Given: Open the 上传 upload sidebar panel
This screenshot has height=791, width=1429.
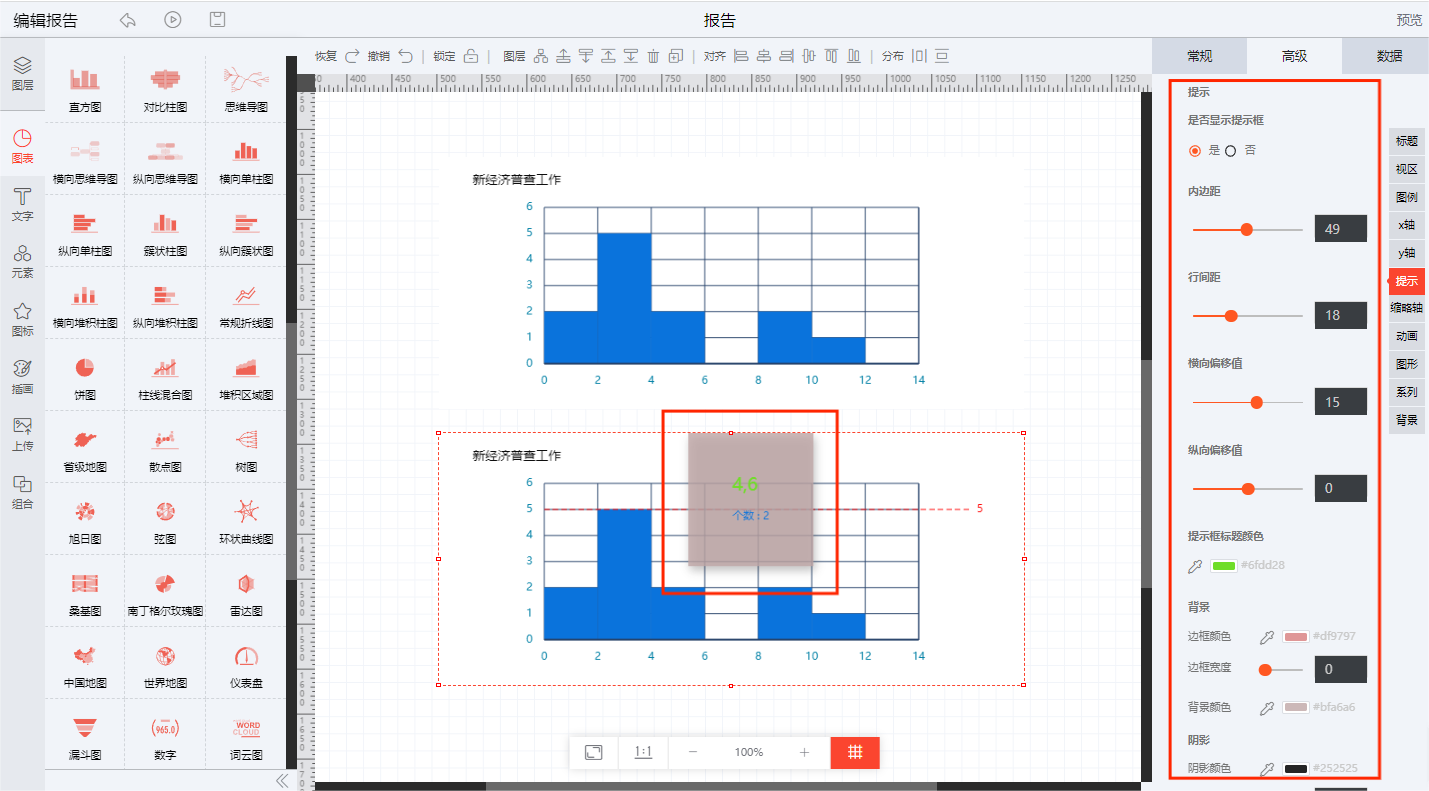Looking at the screenshot, I should click(x=22, y=435).
